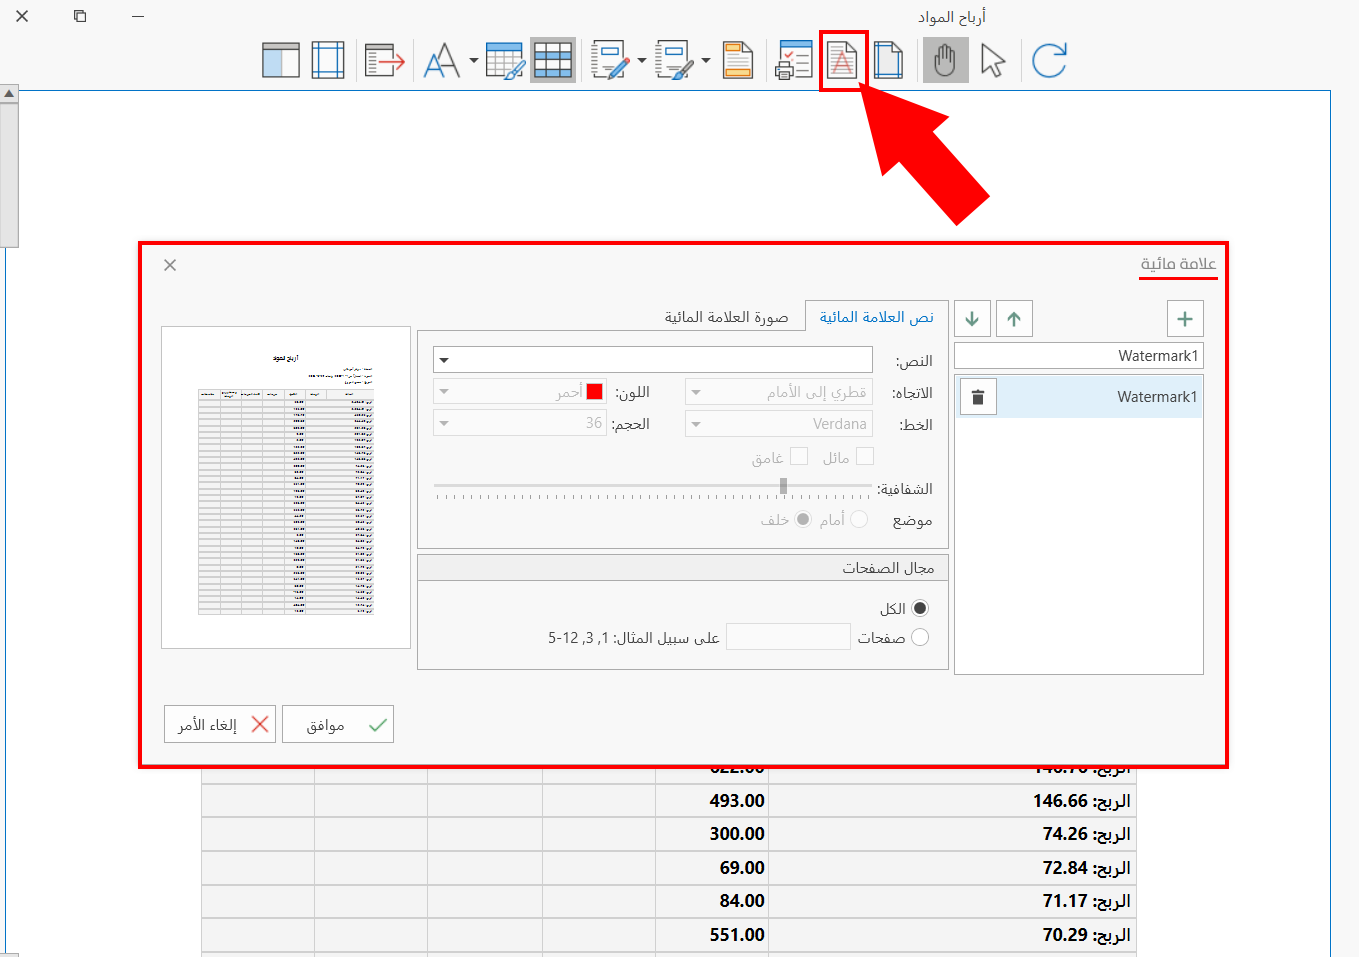Expand the arrow next to the AA icon
Screen dimensions: 1359x957
474,61
